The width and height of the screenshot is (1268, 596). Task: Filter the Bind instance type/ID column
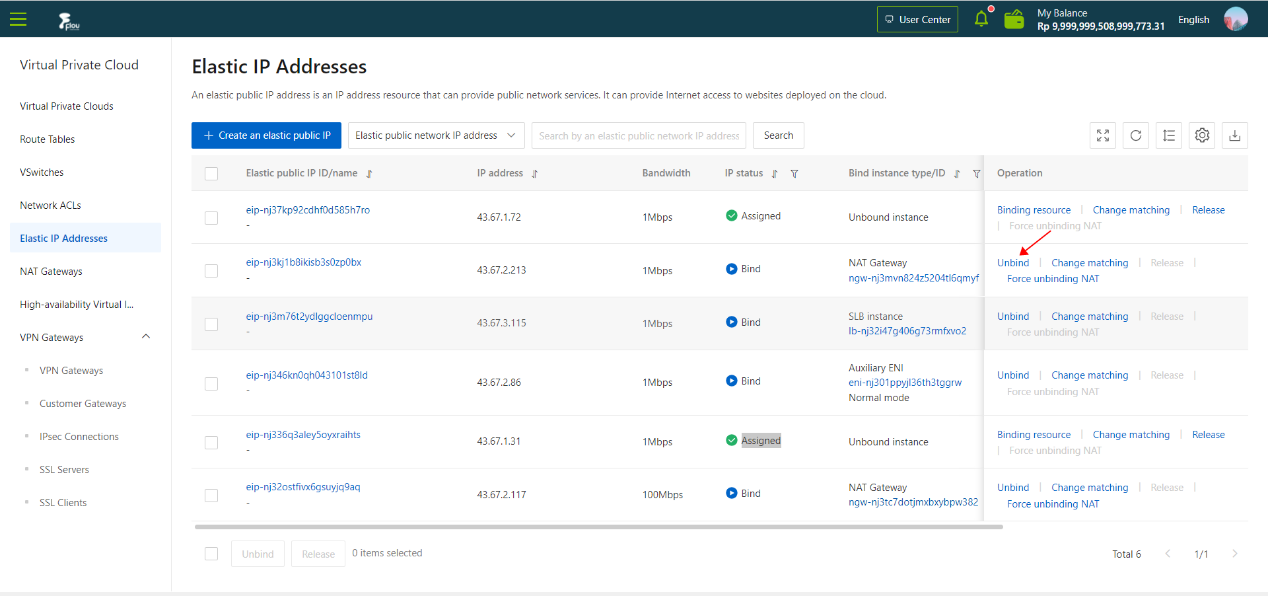(x=976, y=174)
